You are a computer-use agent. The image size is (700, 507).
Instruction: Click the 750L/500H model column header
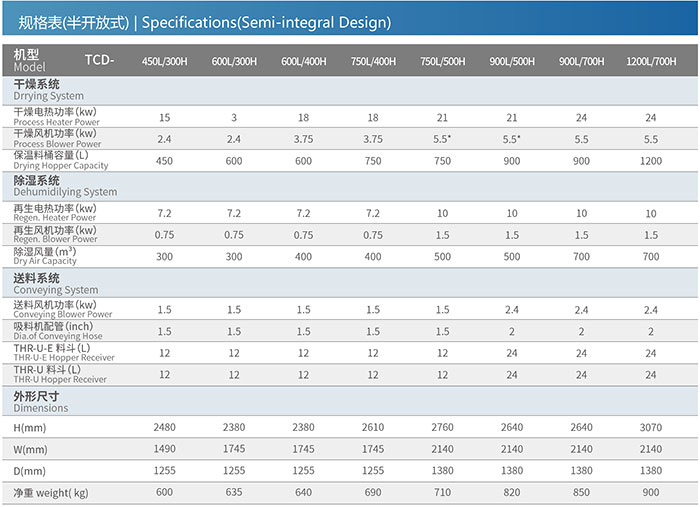(442, 61)
